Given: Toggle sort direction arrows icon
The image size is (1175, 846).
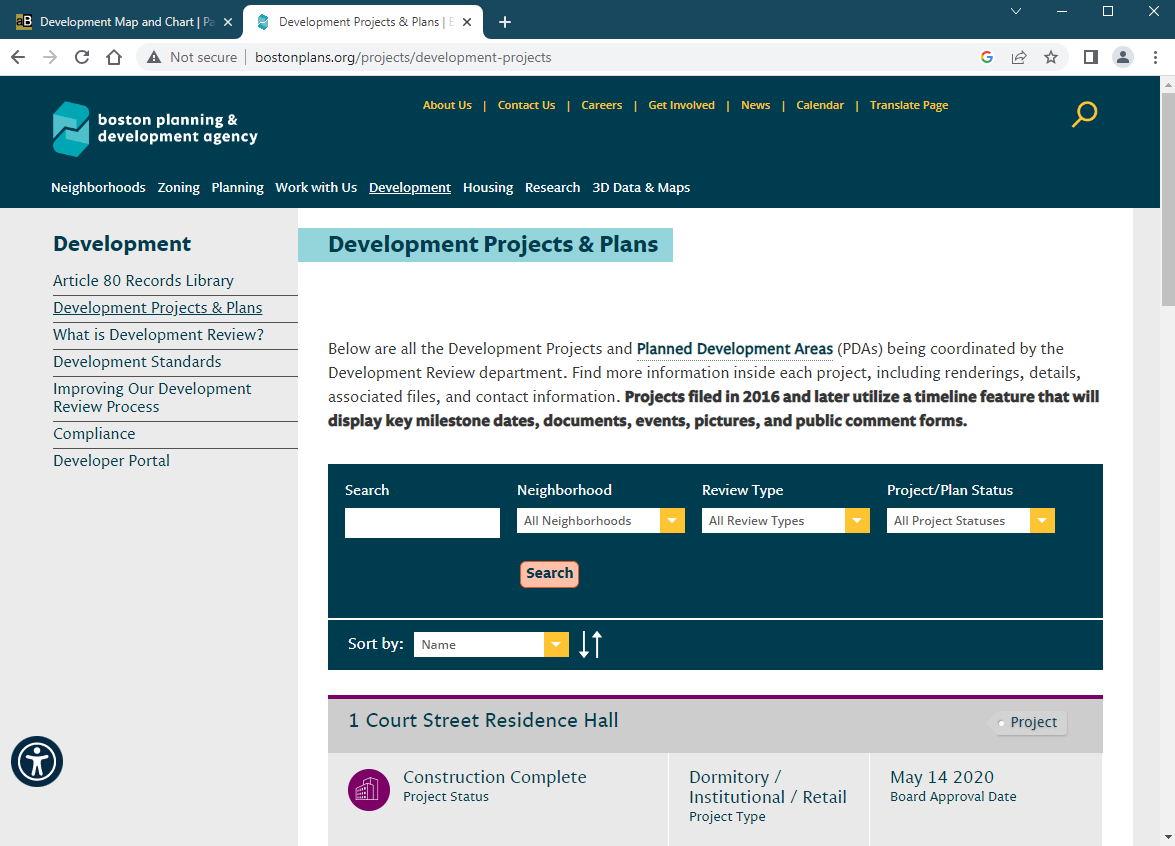Looking at the screenshot, I should [x=590, y=645].
